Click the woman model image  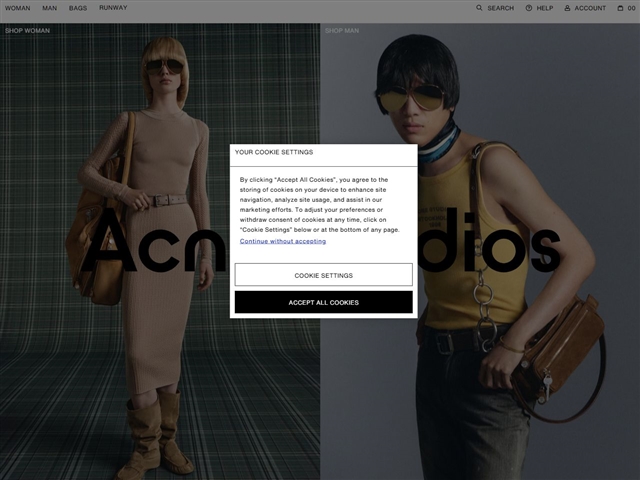pyautogui.click(x=160, y=251)
